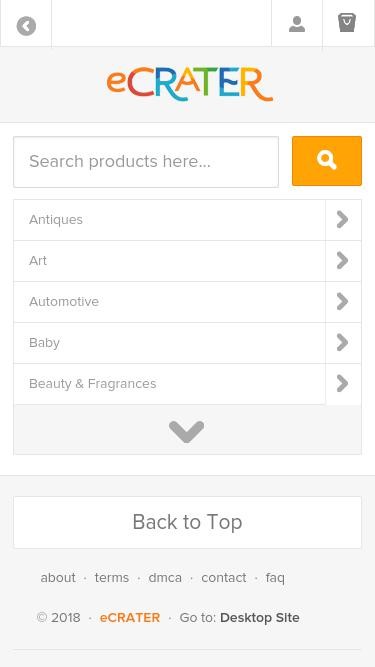Open the user account icon
Image resolution: width=375 pixels, height=667 pixels.
coord(297,24)
